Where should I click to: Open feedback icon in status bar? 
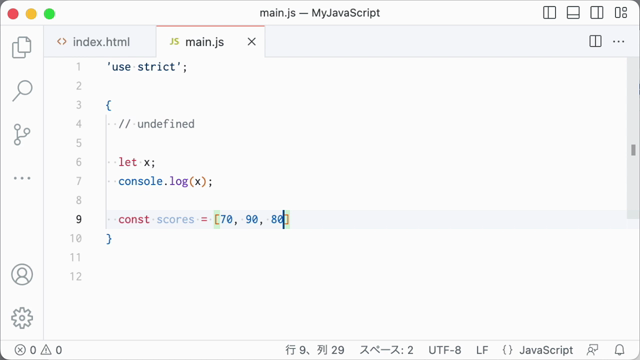[x=592, y=350]
